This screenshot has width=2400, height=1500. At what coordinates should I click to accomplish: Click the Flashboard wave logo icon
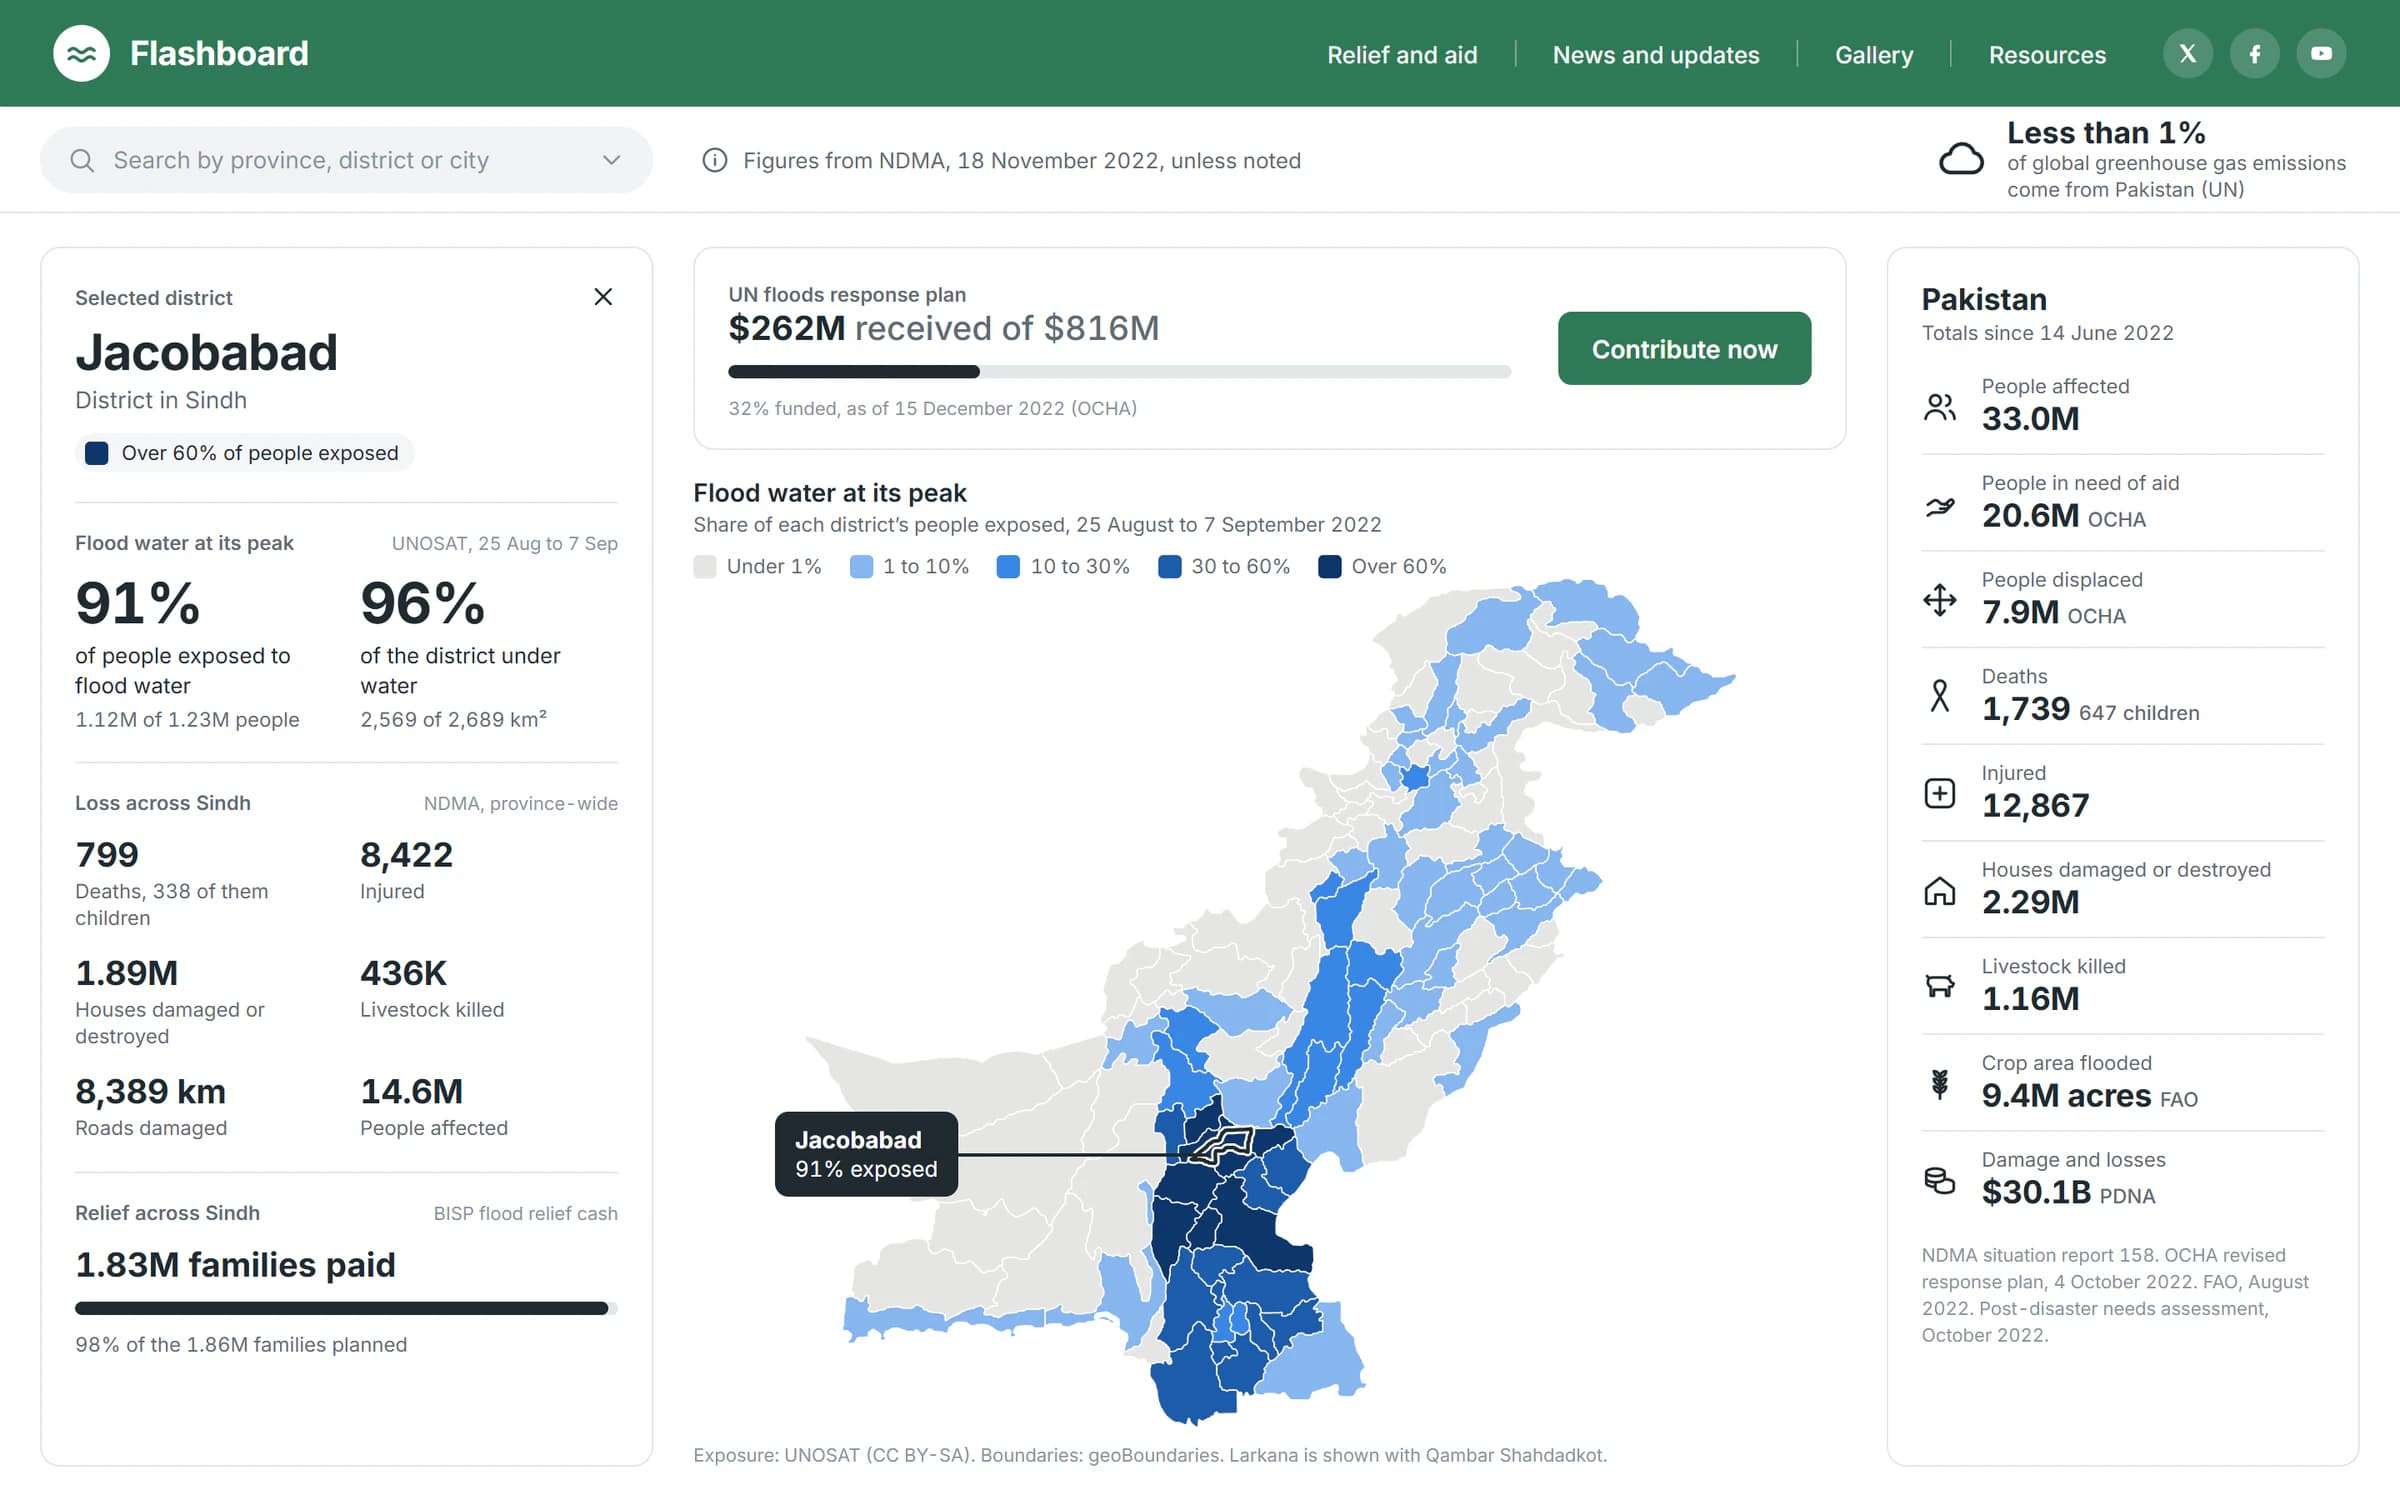click(81, 53)
